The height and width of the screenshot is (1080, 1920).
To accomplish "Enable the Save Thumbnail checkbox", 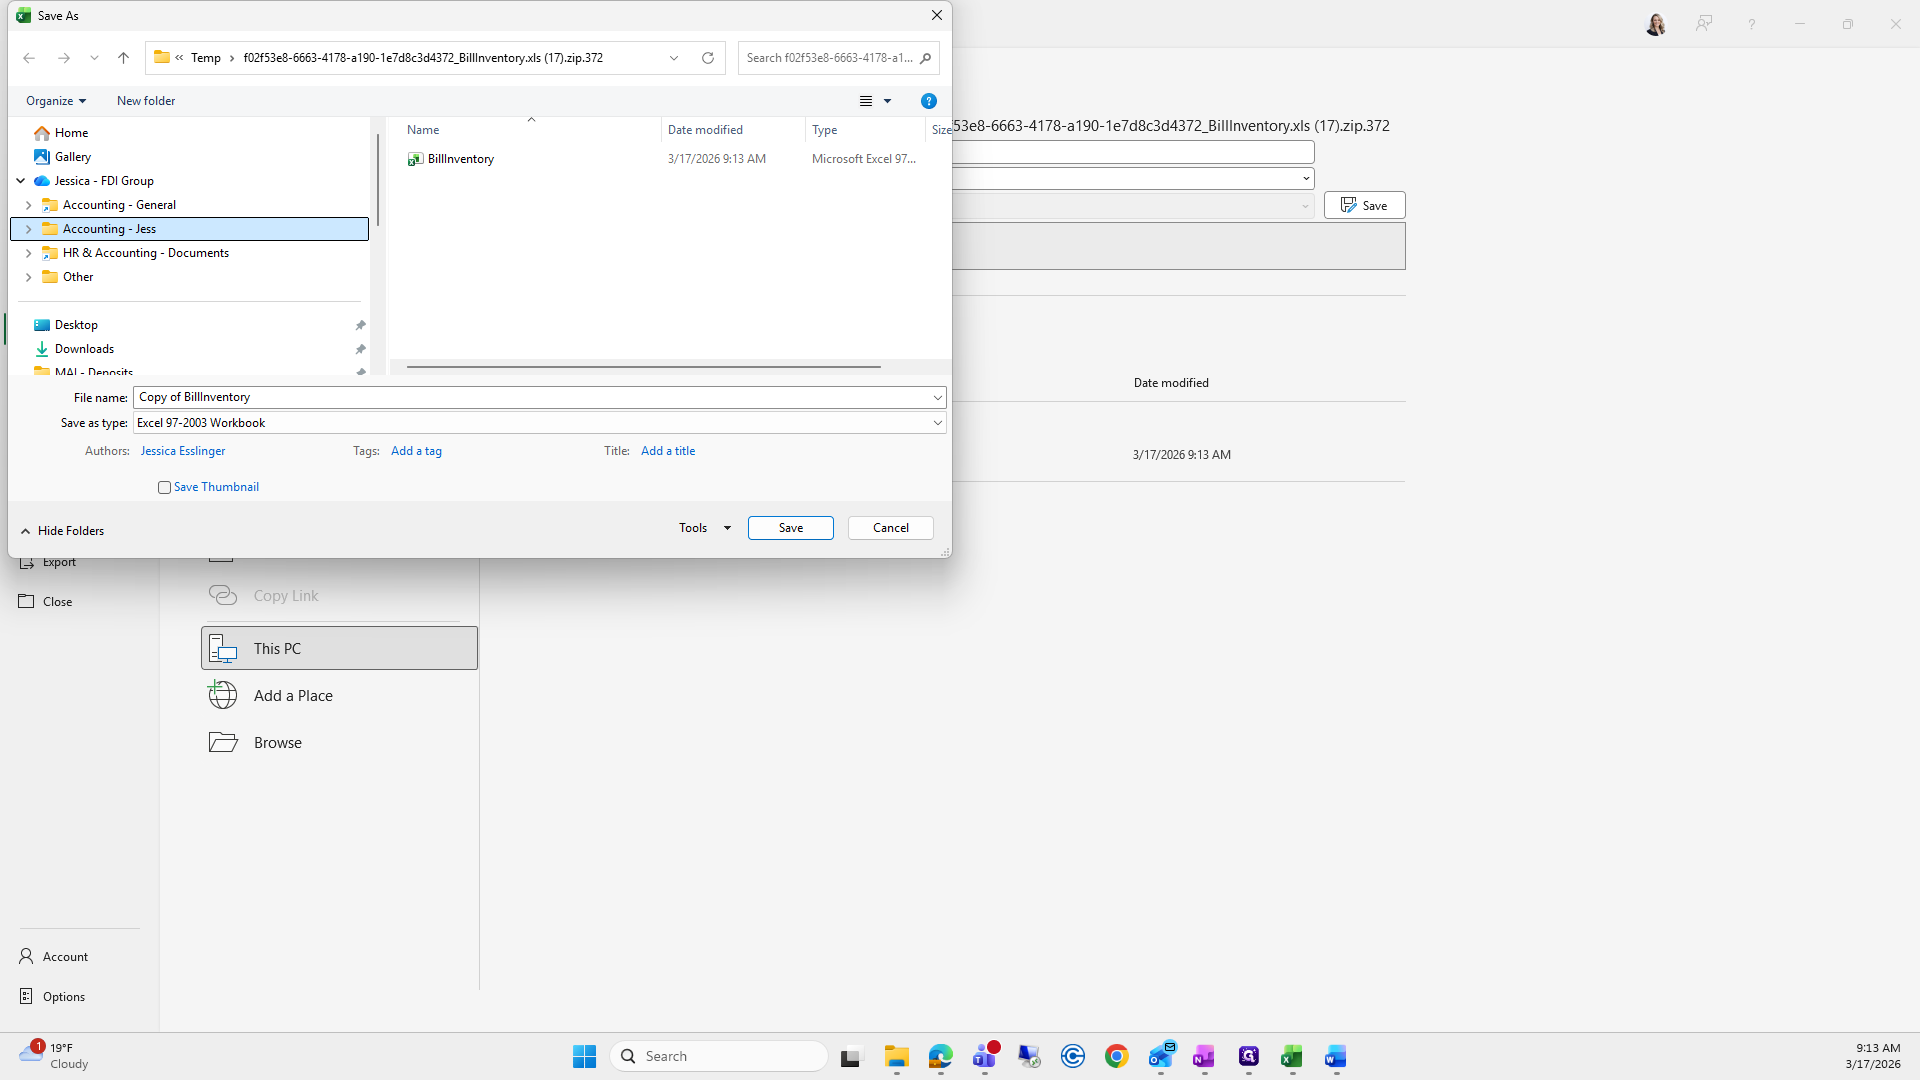I will pyautogui.click(x=165, y=488).
